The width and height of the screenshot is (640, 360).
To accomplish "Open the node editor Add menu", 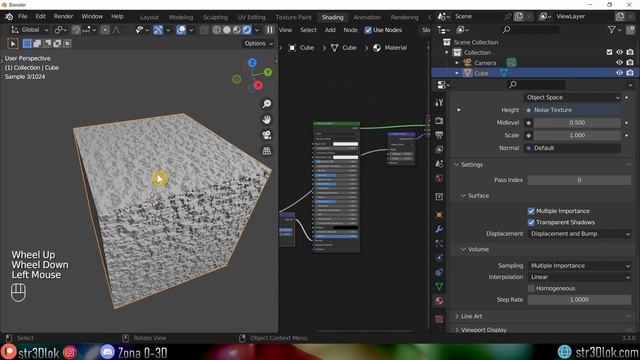I will pos(330,30).
